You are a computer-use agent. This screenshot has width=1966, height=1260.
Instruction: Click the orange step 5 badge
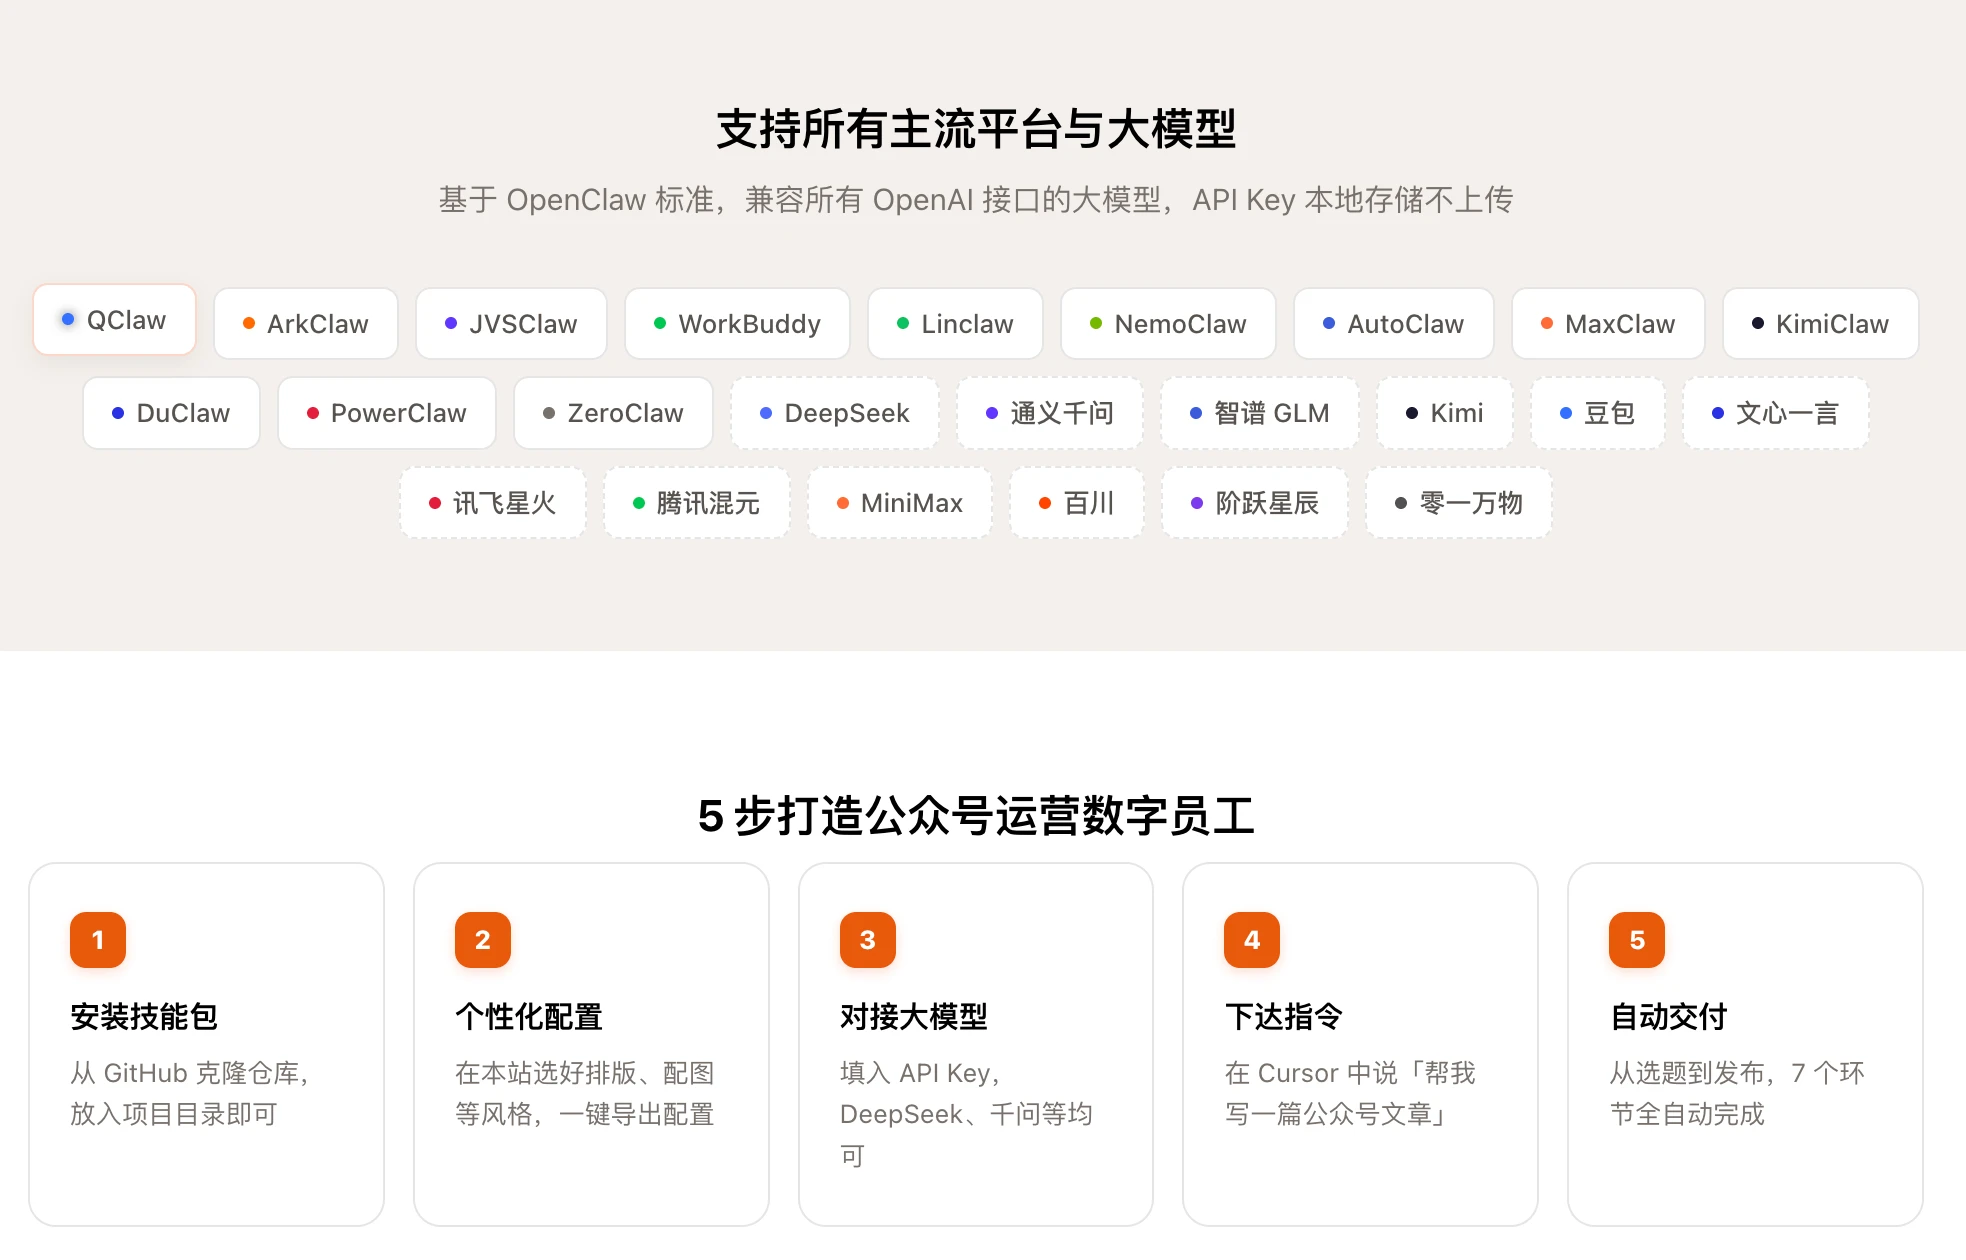pos(1637,940)
